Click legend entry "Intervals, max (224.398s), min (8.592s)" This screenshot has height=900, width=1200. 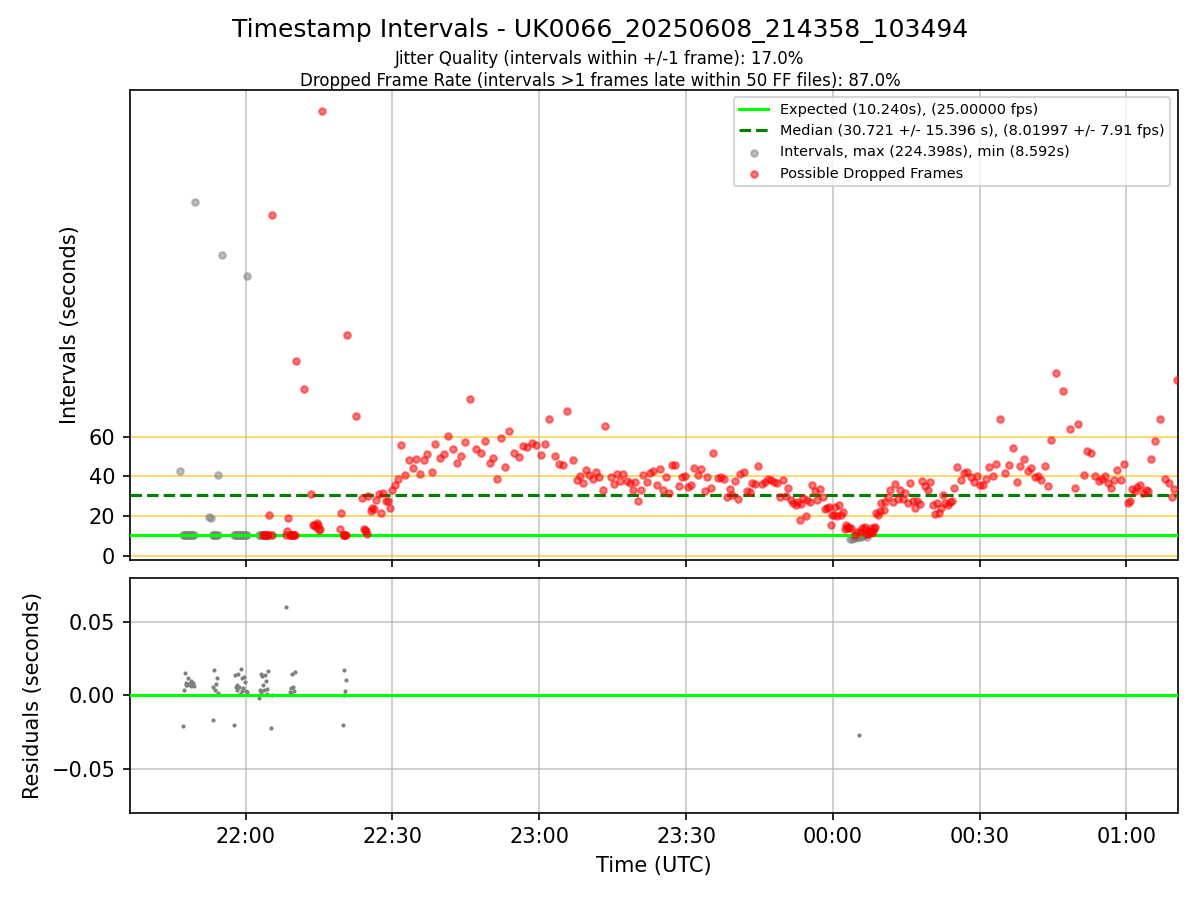click(924, 151)
